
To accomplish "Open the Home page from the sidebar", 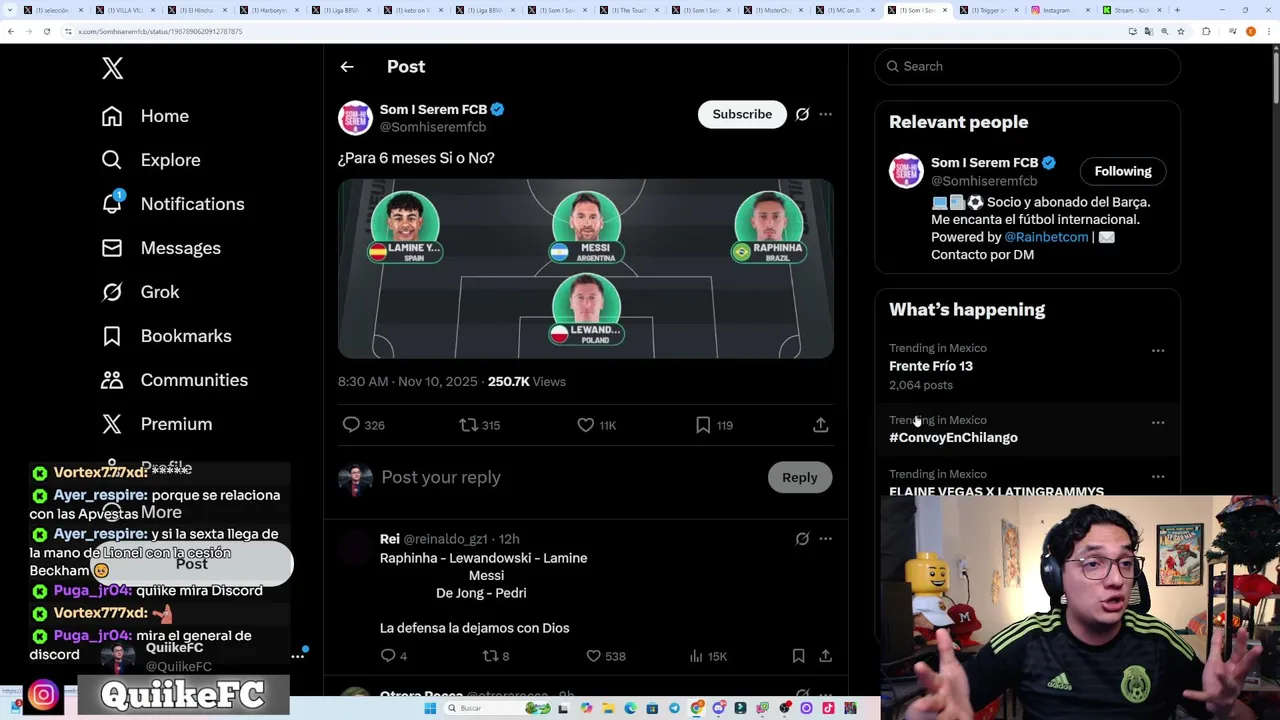I will coord(145,116).
